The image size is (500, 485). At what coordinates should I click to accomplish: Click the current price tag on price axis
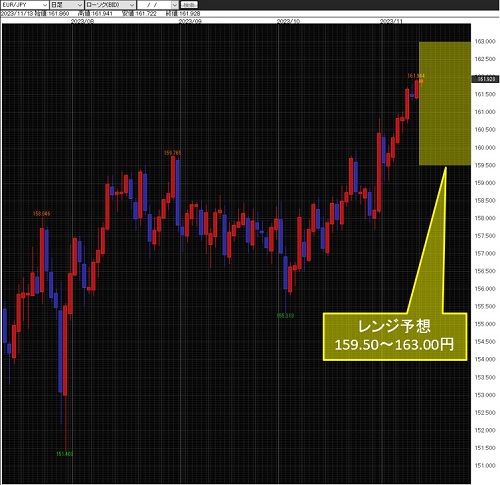[x=485, y=79]
